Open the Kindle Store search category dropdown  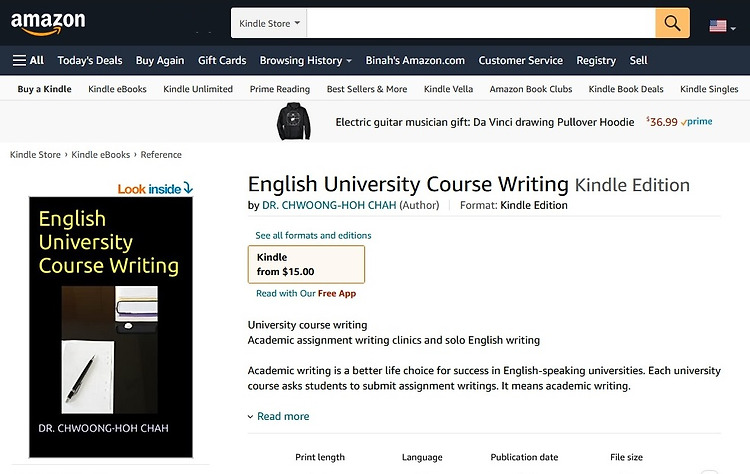click(x=269, y=23)
